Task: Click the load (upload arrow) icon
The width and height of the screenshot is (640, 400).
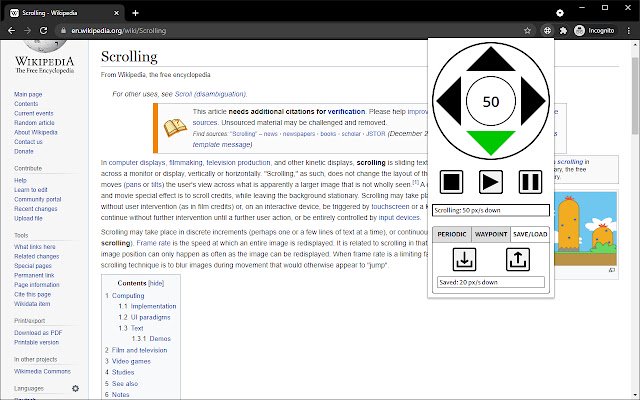Action: pyautogui.click(x=518, y=260)
